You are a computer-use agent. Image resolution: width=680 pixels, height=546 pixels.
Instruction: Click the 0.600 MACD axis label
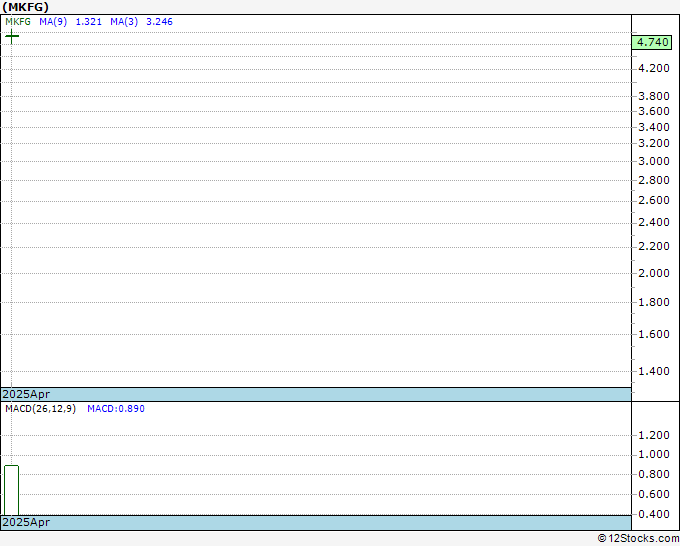tap(654, 494)
